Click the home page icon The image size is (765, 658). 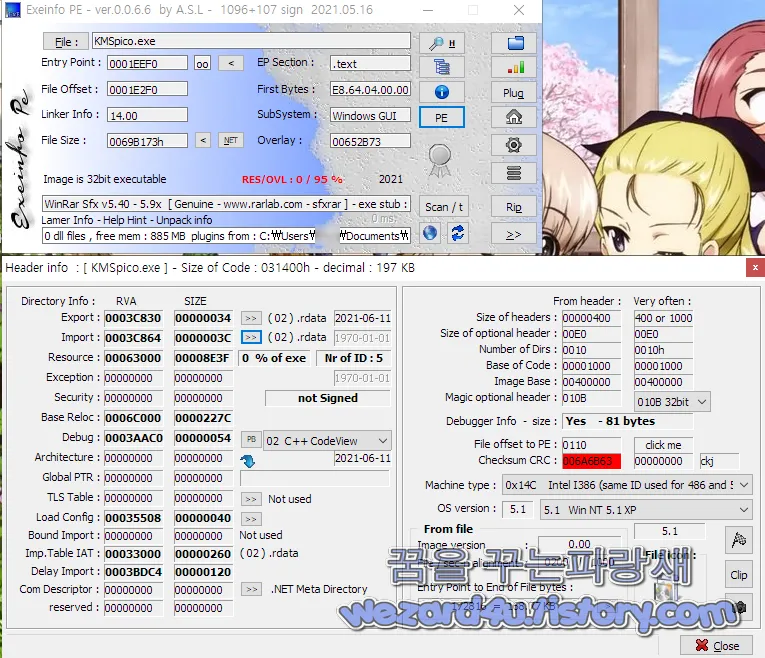tap(514, 117)
